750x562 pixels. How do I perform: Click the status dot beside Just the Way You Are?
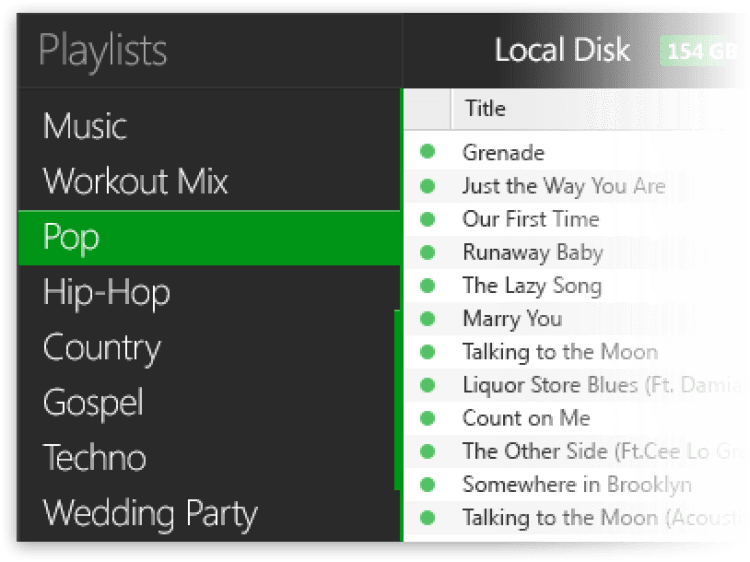pos(428,186)
